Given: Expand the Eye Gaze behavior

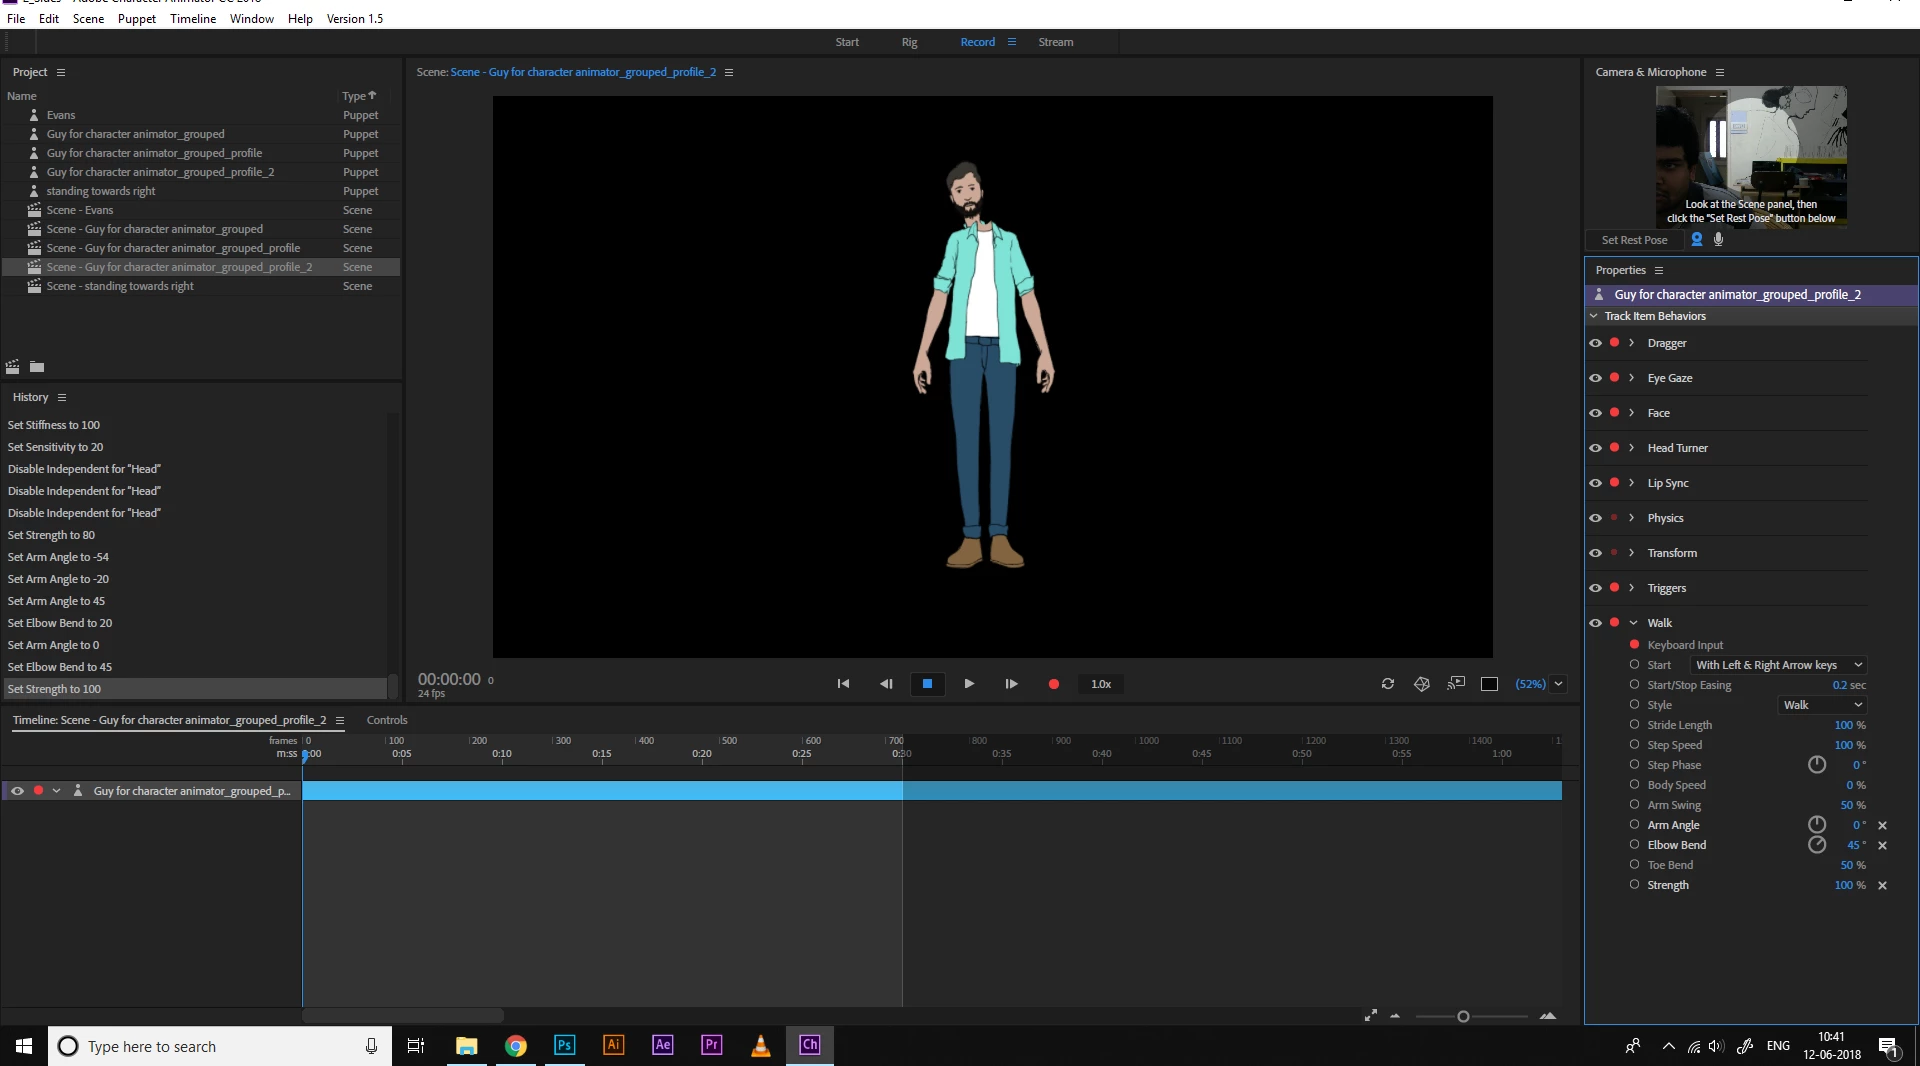Looking at the screenshot, I should [x=1632, y=378].
